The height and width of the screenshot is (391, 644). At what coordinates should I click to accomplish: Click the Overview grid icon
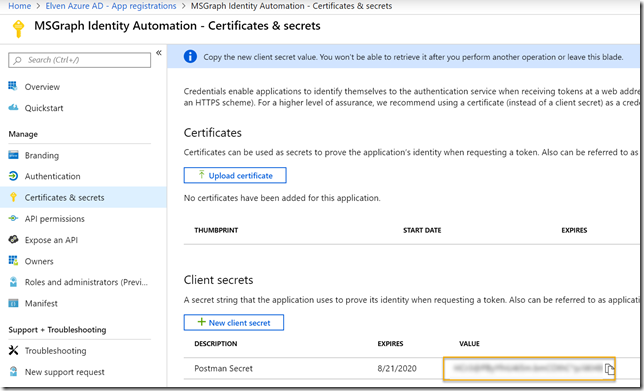coord(13,86)
